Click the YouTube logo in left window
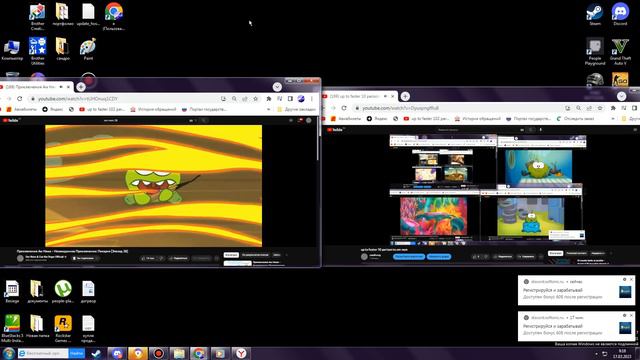This screenshot has height=360, width=640. (11, 120)
